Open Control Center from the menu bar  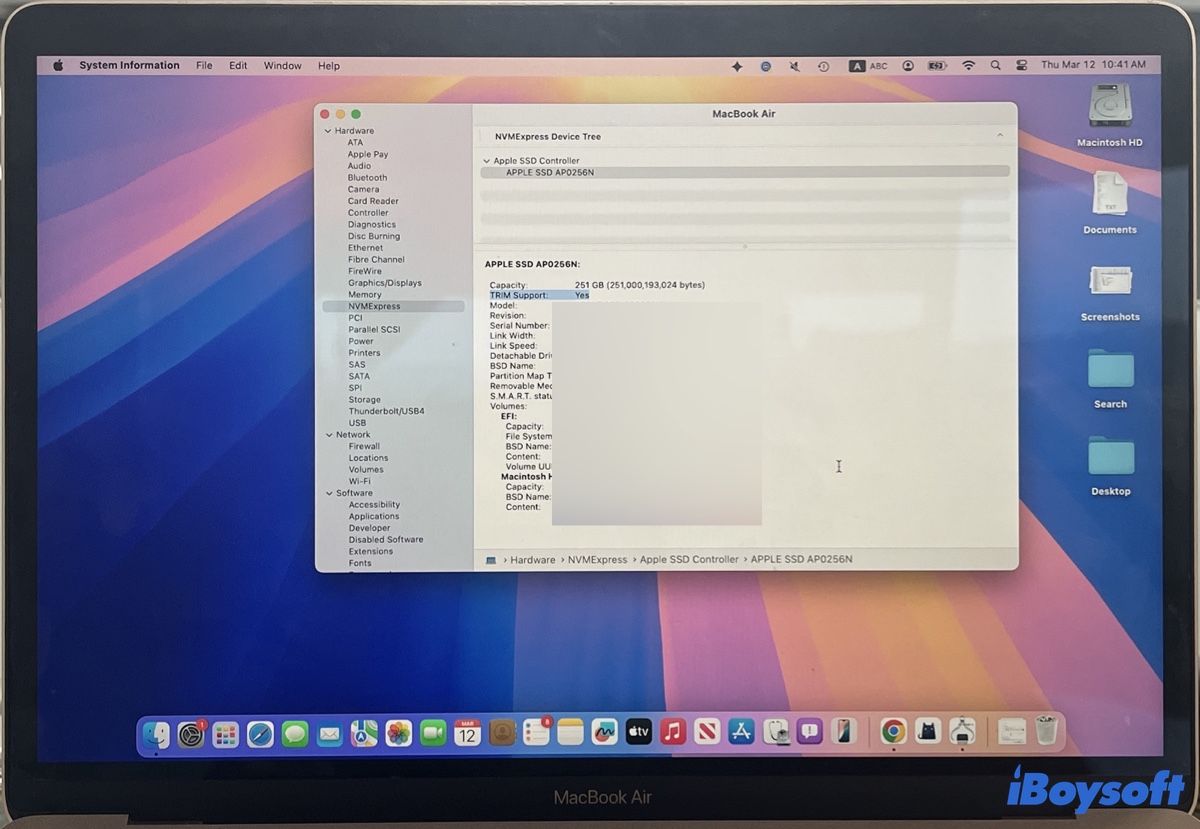pos(1021,64)
